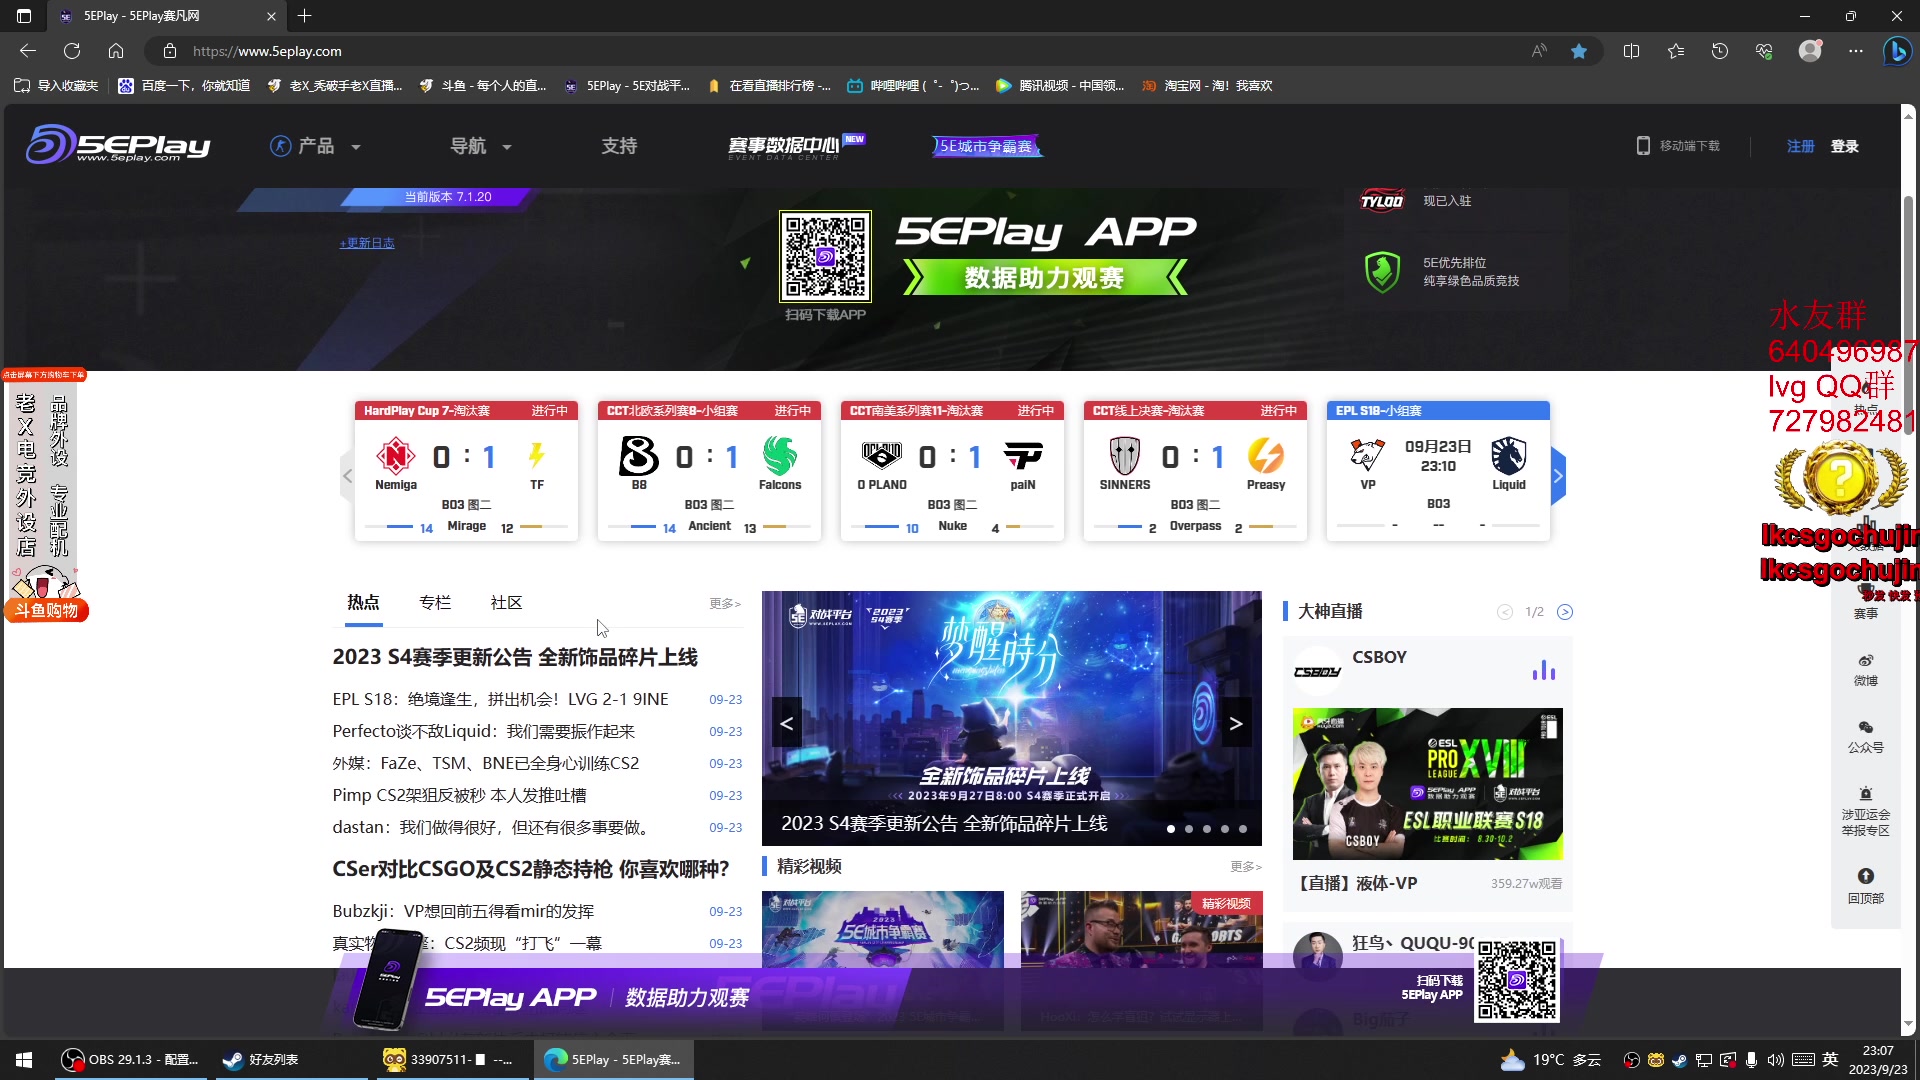Switch to the 专栏 tab

click(435, 602)
